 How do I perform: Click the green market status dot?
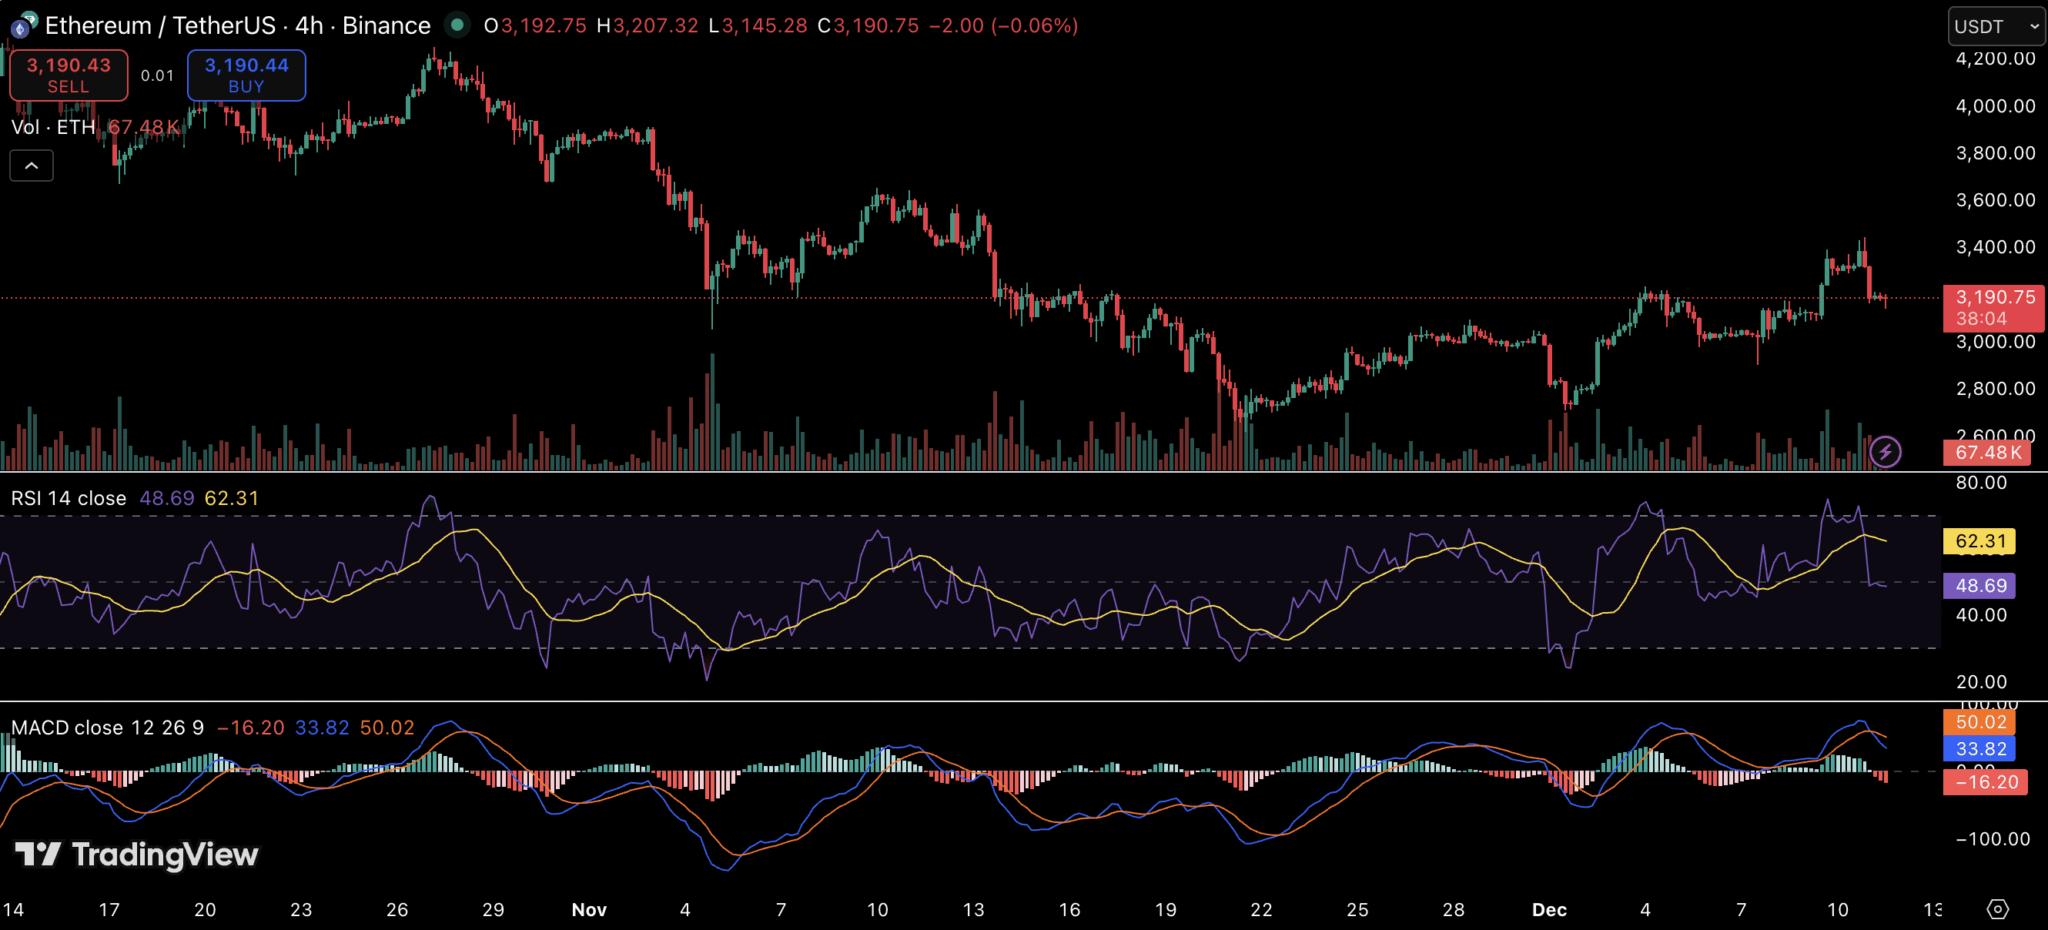457,25
